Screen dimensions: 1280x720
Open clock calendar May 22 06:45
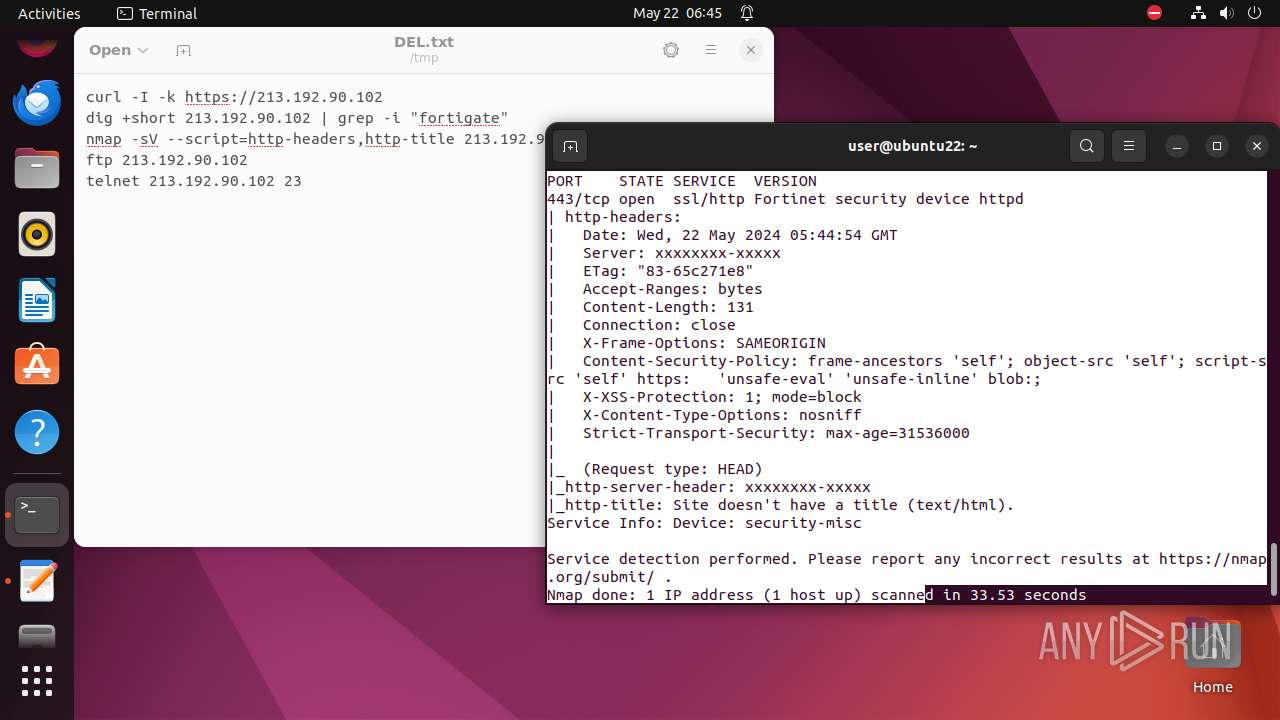(677, 13)
